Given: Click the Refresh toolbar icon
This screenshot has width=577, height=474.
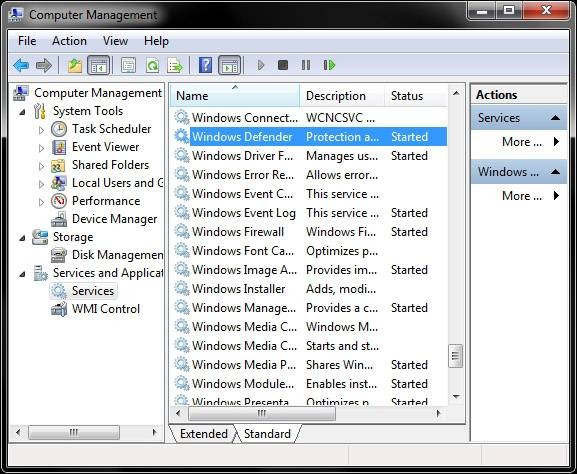Looking at the screenshot, I should click(x=152, y=66).
